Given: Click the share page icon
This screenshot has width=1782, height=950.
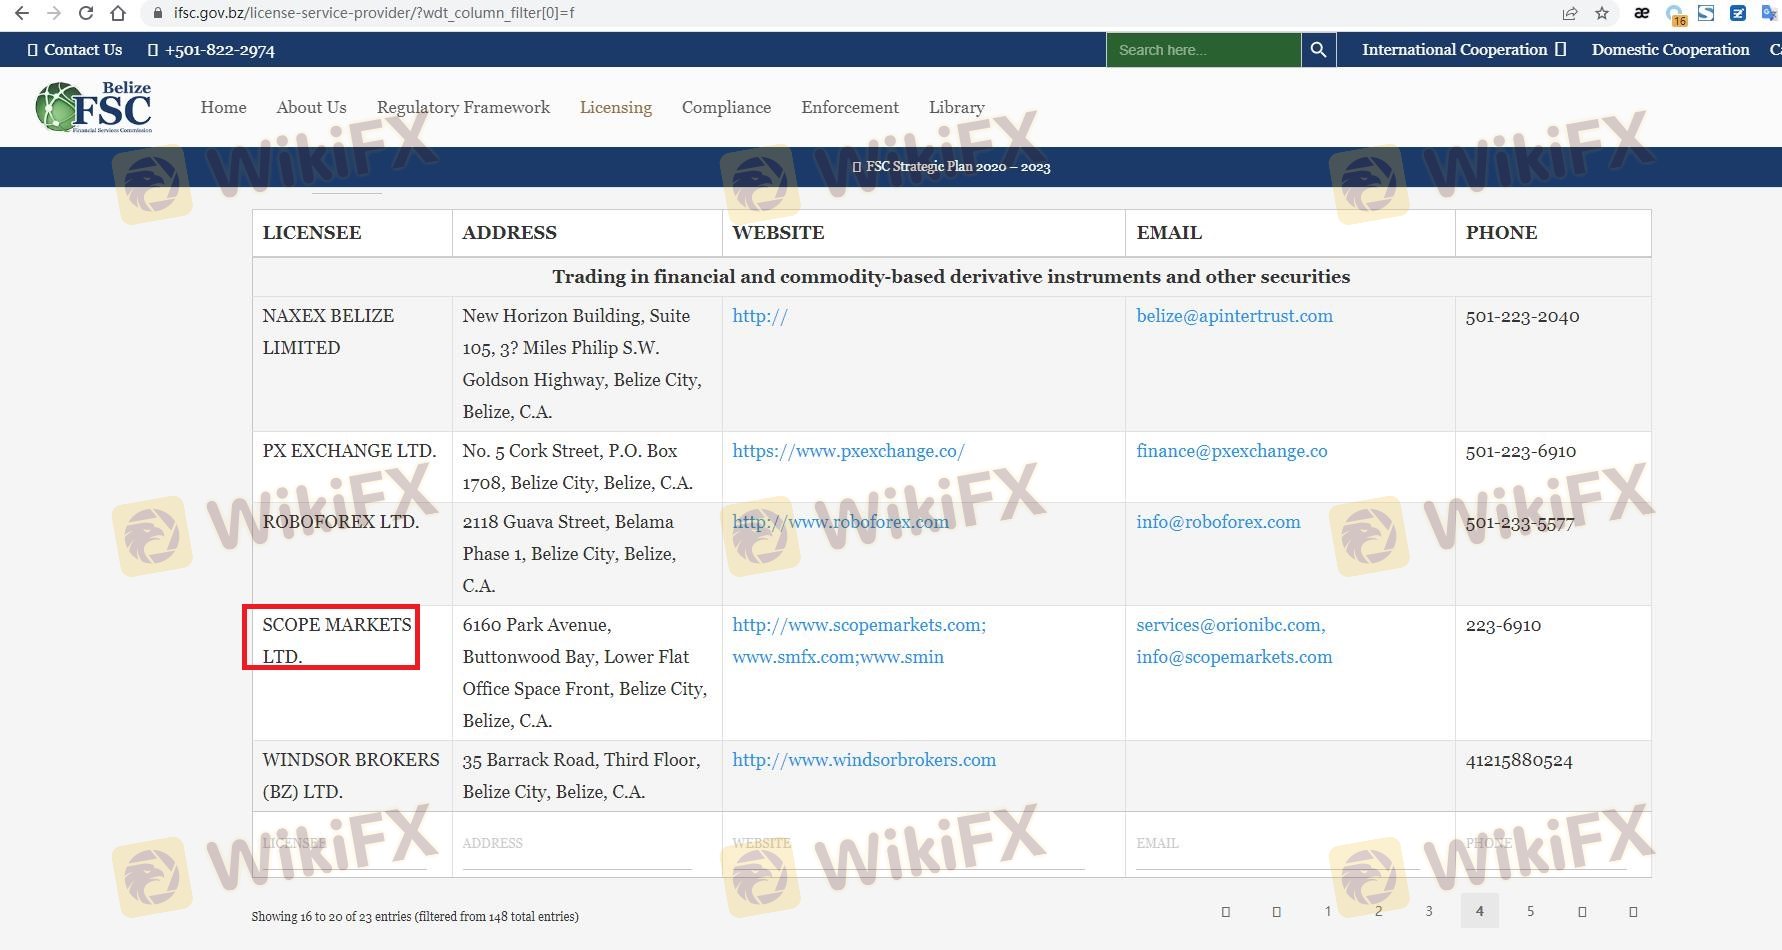Looking at the screenshot, I should [x=1569, y=13].
